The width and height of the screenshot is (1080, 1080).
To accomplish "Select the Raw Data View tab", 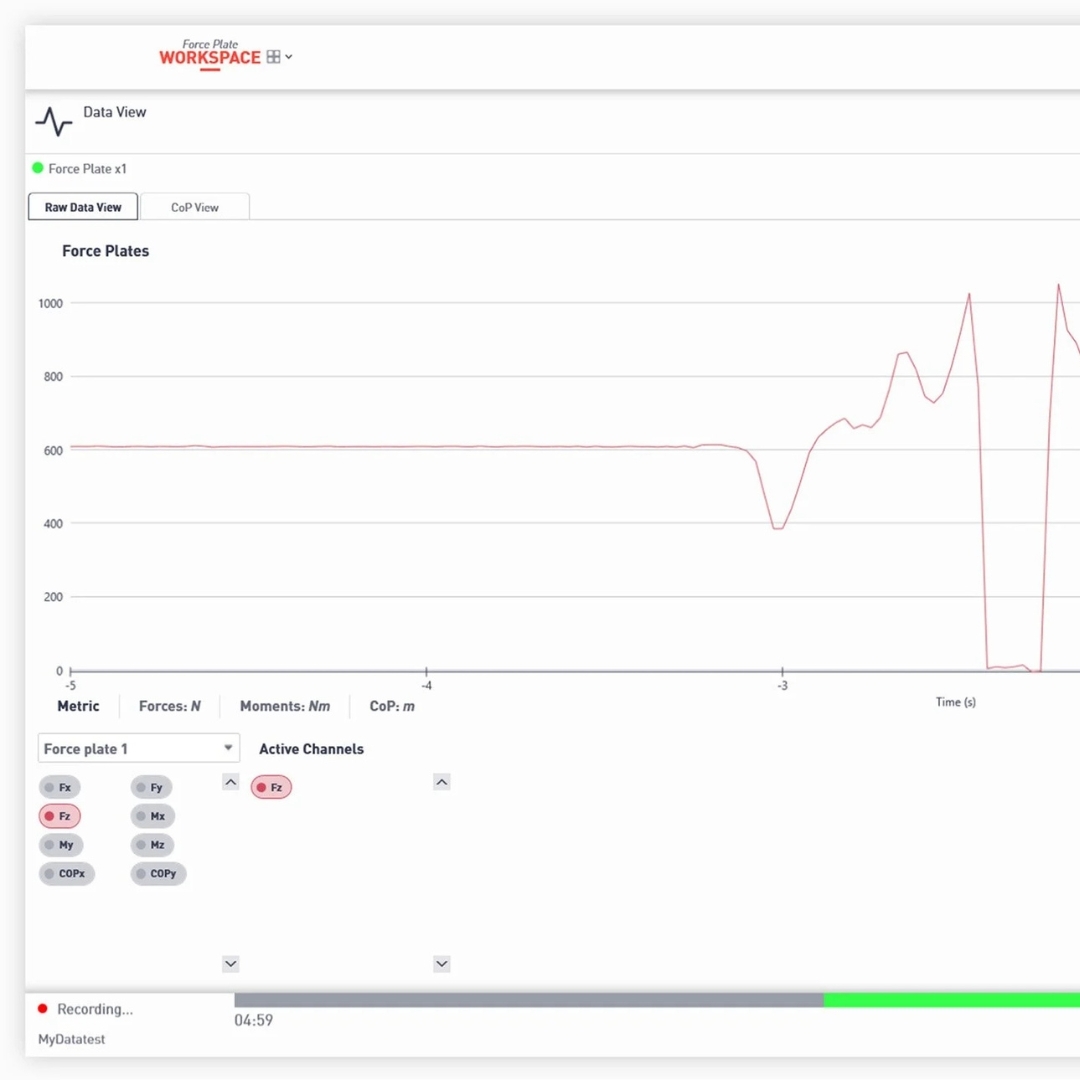I will pos(83,207).
